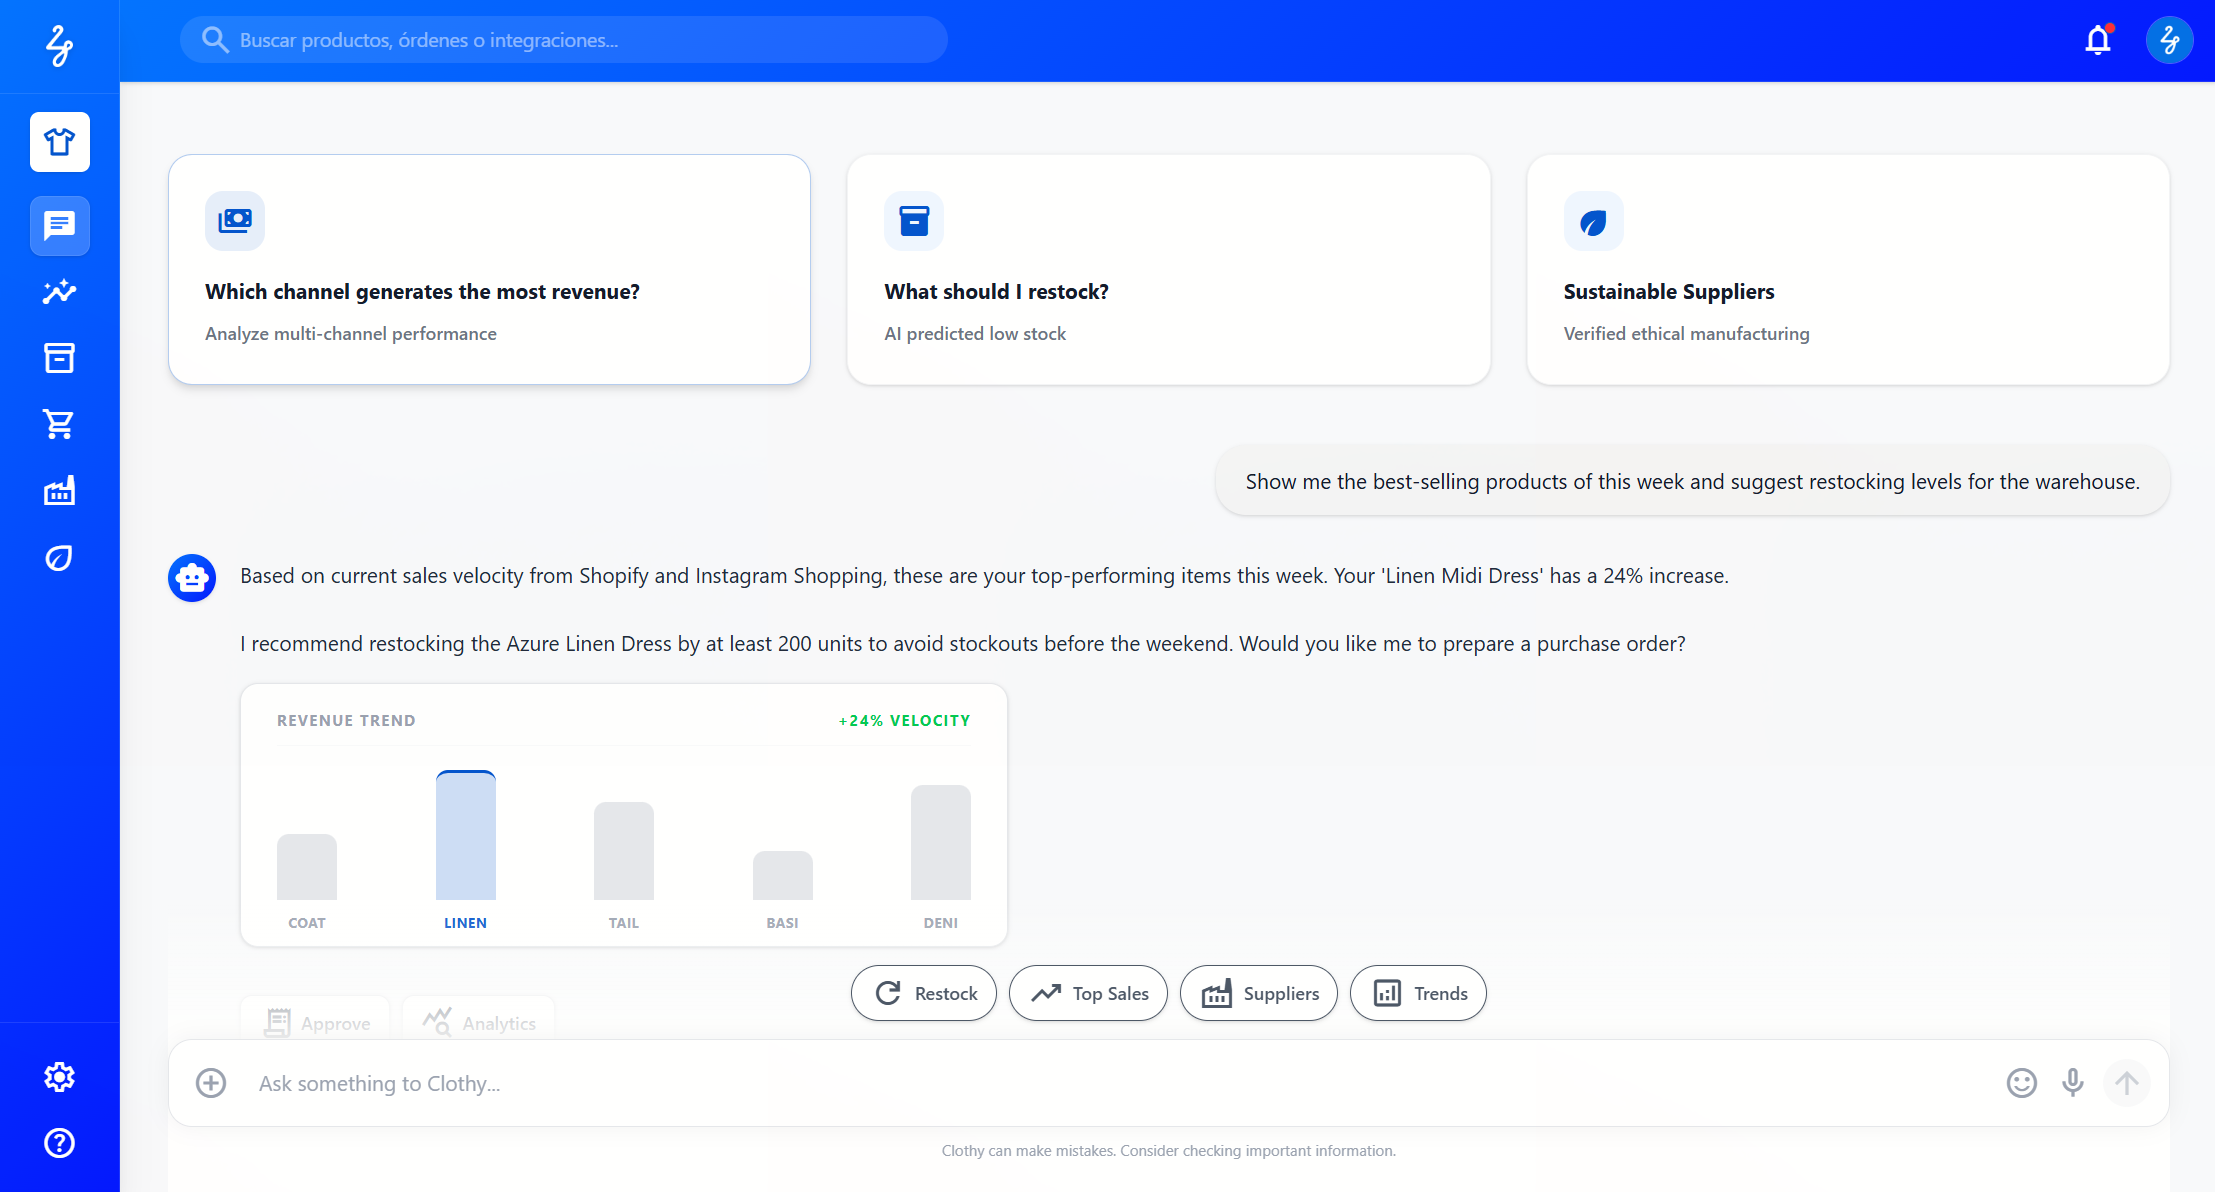Open the factory suppliers sidebar icon
The image size is (2215, 1192).
[59, 491]
